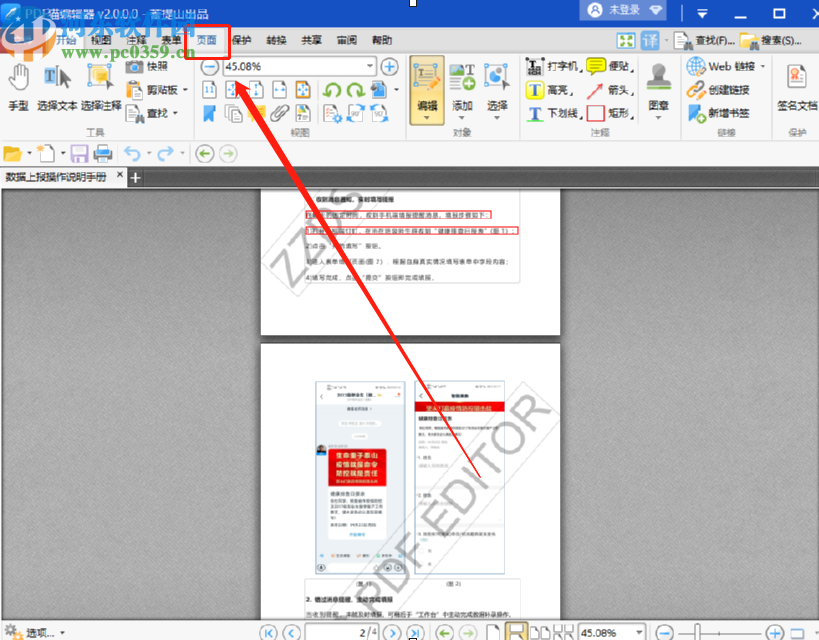
Task: Open the 帮助 ribbon tab
Action: pyautogui.click(x=382, y=40)
